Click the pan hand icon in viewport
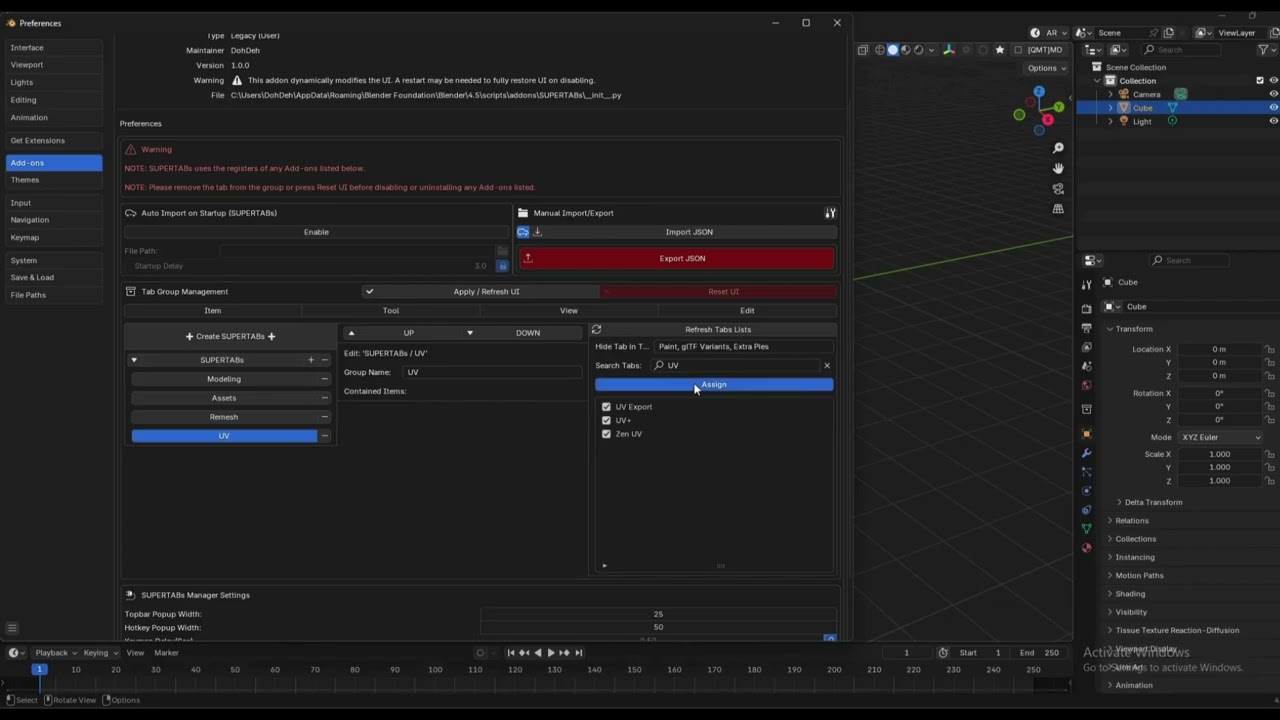Viewport: 1280px width, 720px height. [1058, 168]
